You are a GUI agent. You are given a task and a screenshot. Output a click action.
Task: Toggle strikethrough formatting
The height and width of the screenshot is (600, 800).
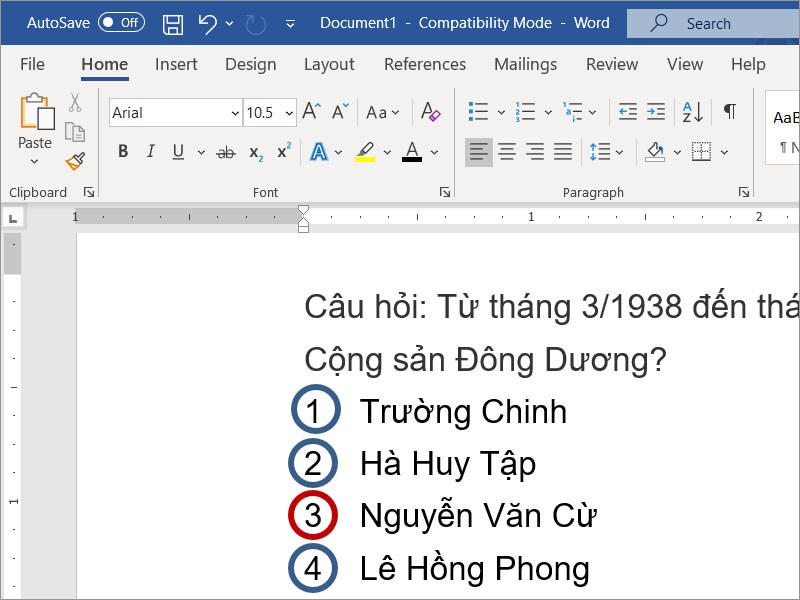(x=226, y=152)
